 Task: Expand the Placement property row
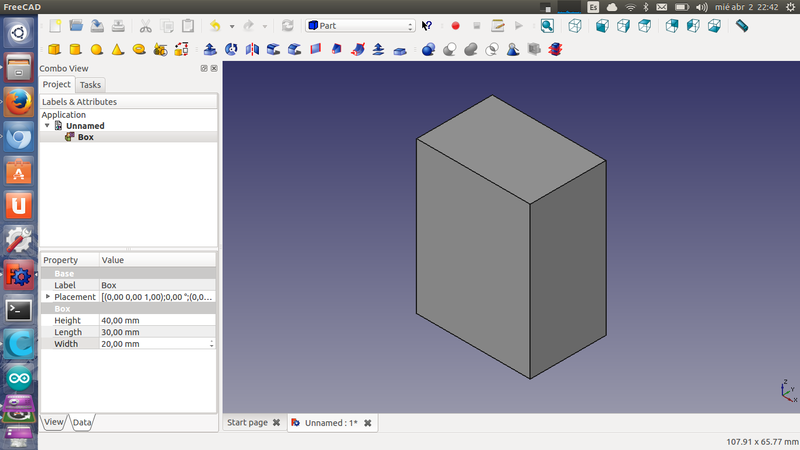pos(47,297)
